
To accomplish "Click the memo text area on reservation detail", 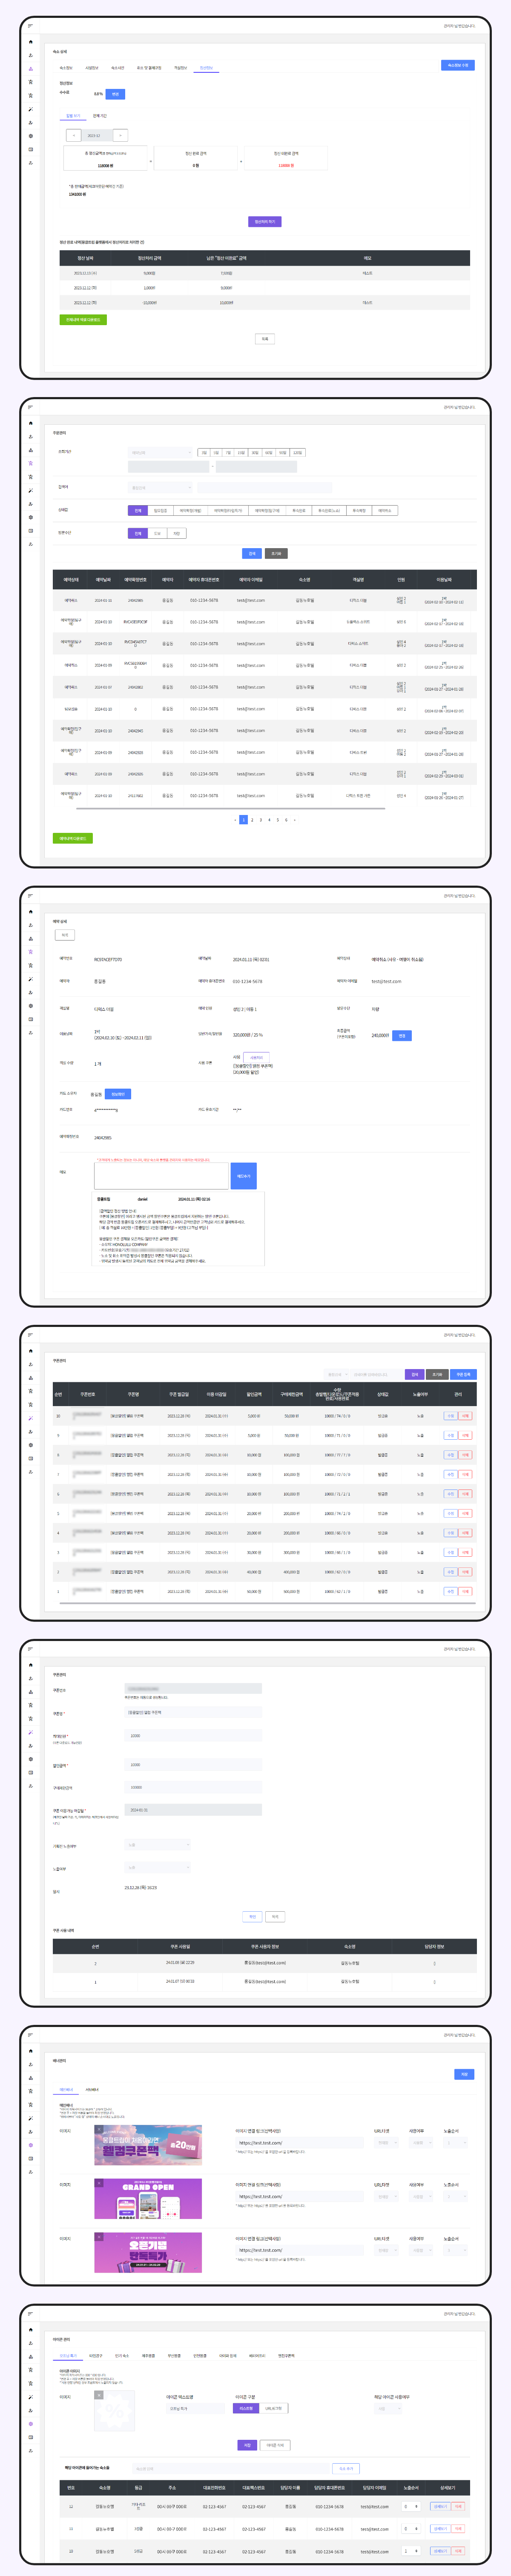I will coord(161,1176).
